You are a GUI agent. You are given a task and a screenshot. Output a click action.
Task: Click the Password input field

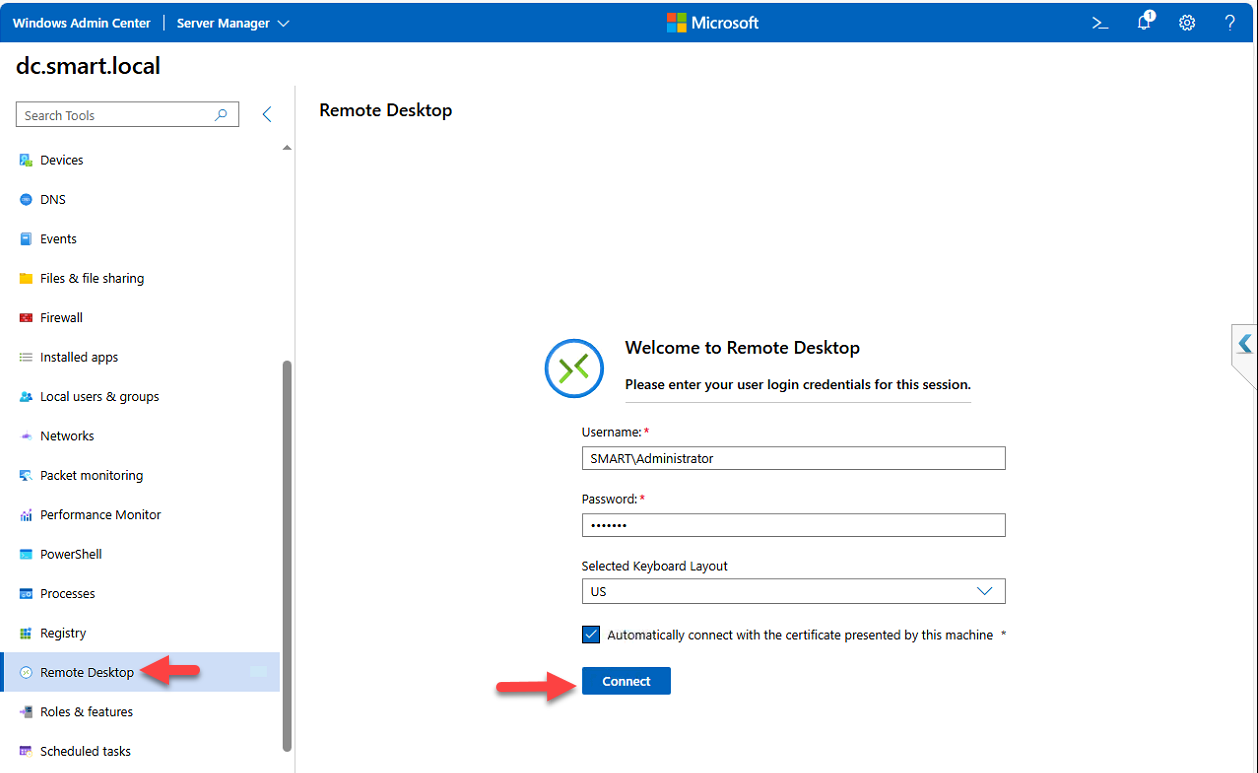(x=793, y=525)
